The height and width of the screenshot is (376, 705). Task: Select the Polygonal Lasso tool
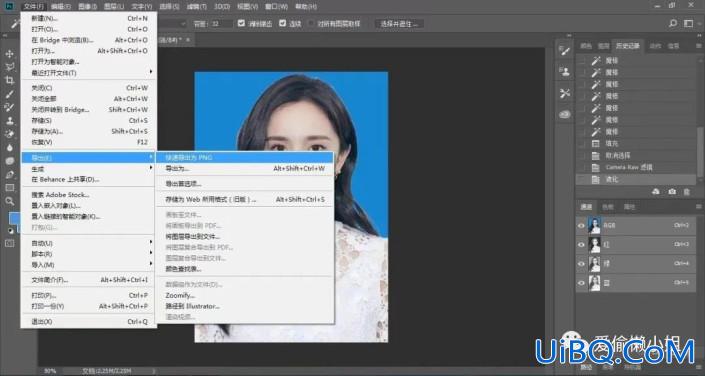click(x=9, y=67)
